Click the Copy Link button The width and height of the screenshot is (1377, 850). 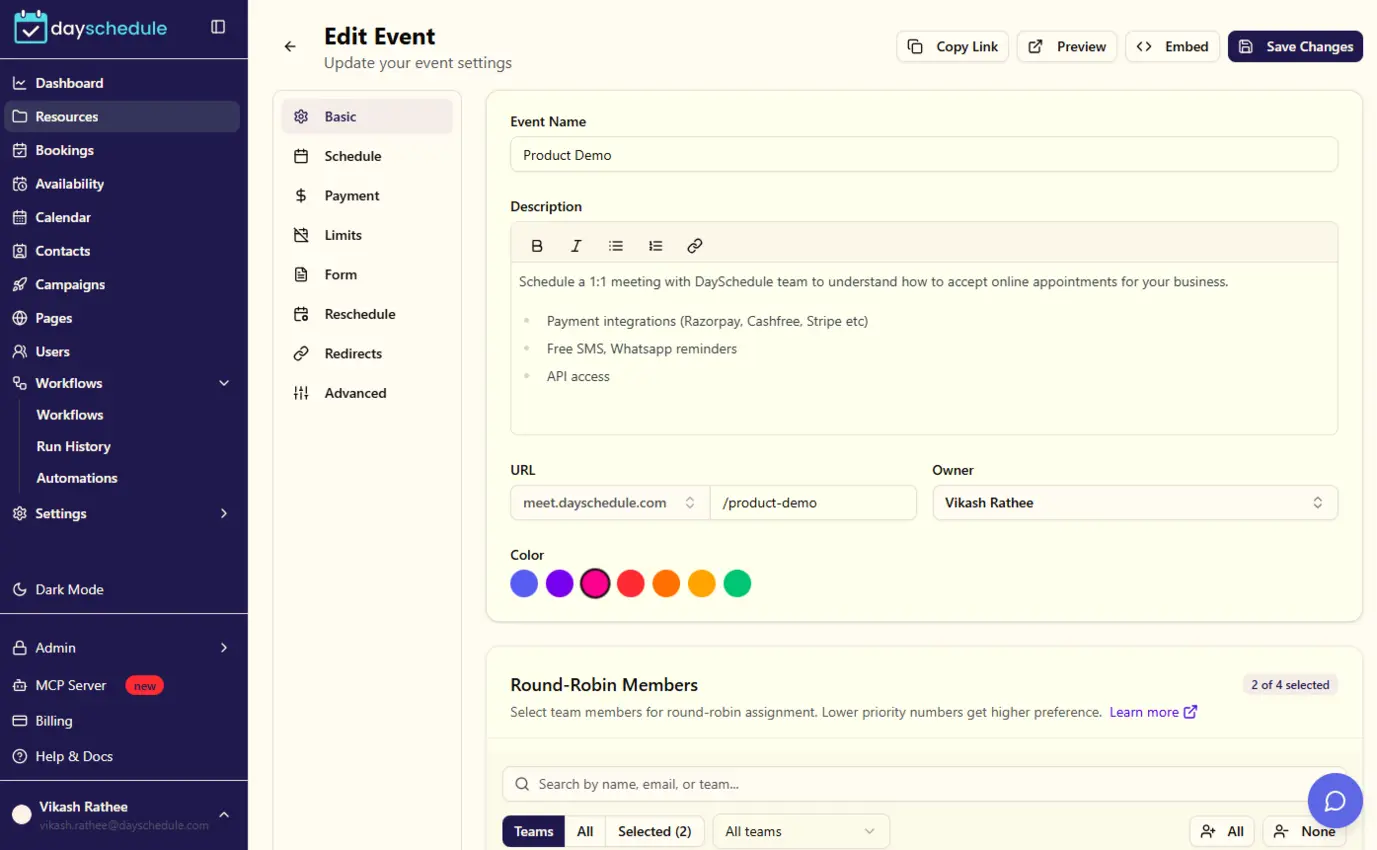[x=952, y=46]
